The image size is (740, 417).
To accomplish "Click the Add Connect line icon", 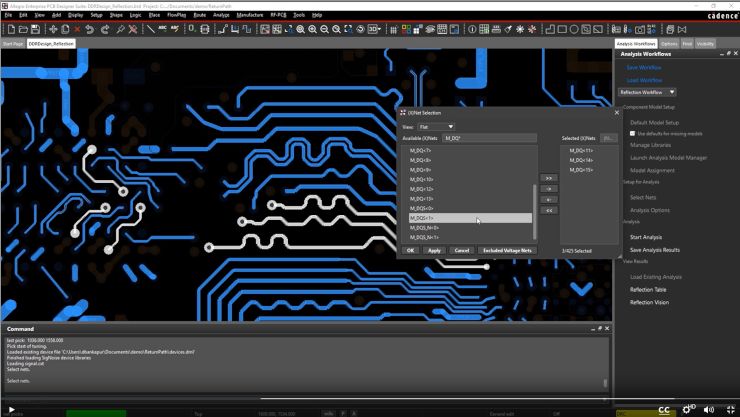I will pos(149,29).
